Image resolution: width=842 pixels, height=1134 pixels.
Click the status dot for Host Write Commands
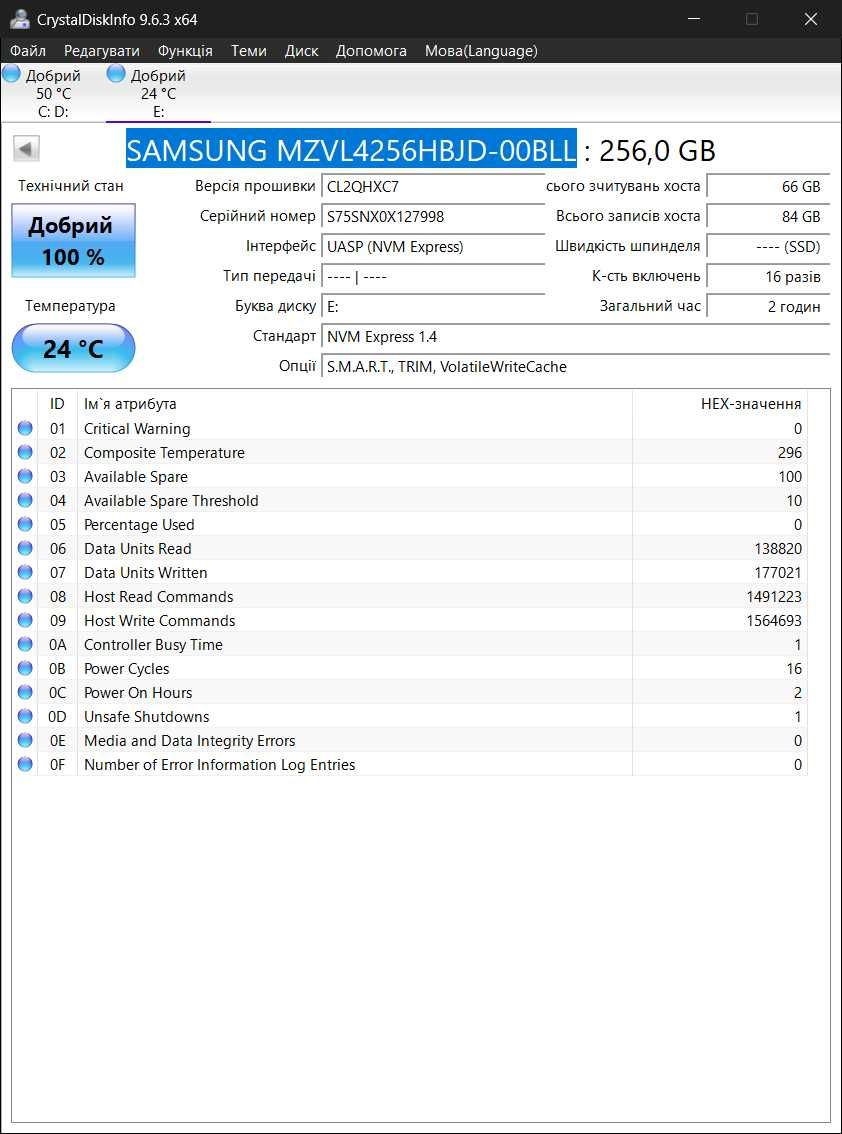(x=25, y=620)
